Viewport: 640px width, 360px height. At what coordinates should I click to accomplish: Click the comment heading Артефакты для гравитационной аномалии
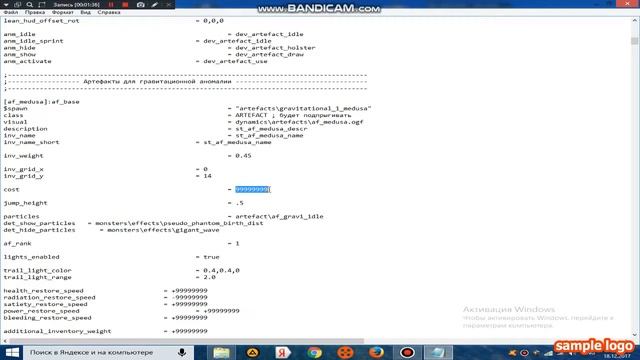pos(157,82)
